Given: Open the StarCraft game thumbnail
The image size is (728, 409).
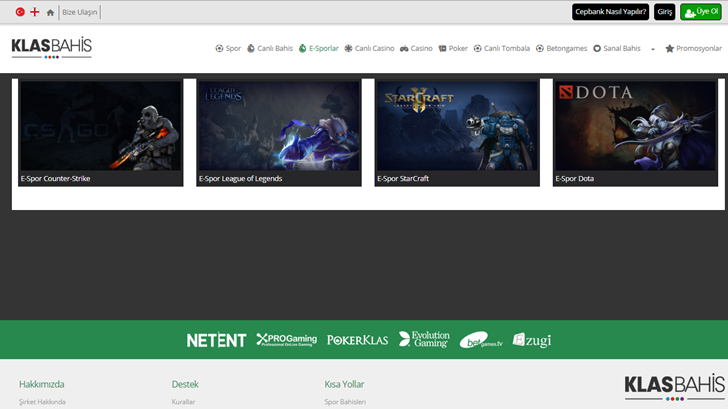Looking at the screenshot, I should pos(457,125).
